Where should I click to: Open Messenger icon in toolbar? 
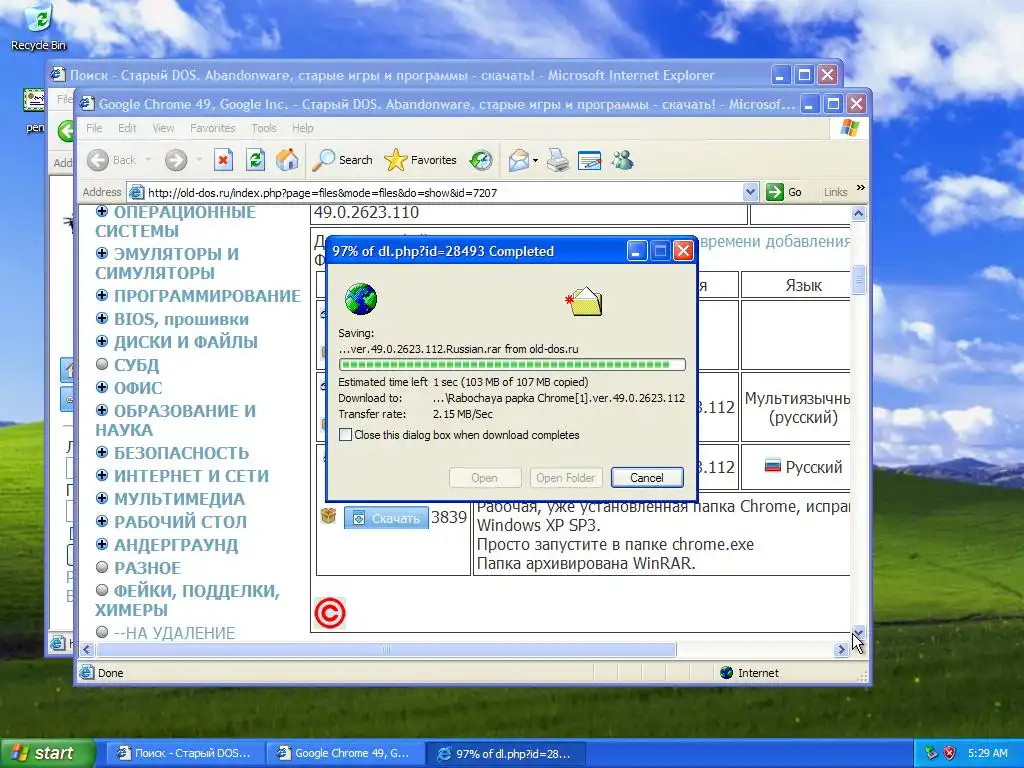pos(622,160)
